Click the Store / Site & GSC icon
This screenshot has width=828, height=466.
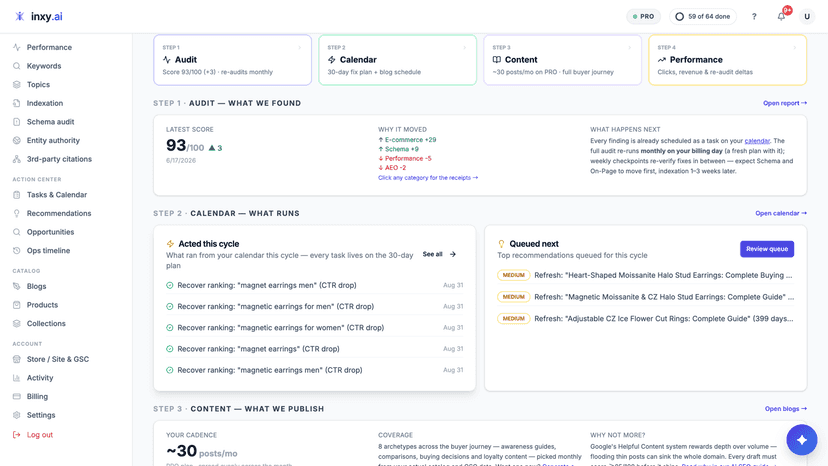point(17,359)
